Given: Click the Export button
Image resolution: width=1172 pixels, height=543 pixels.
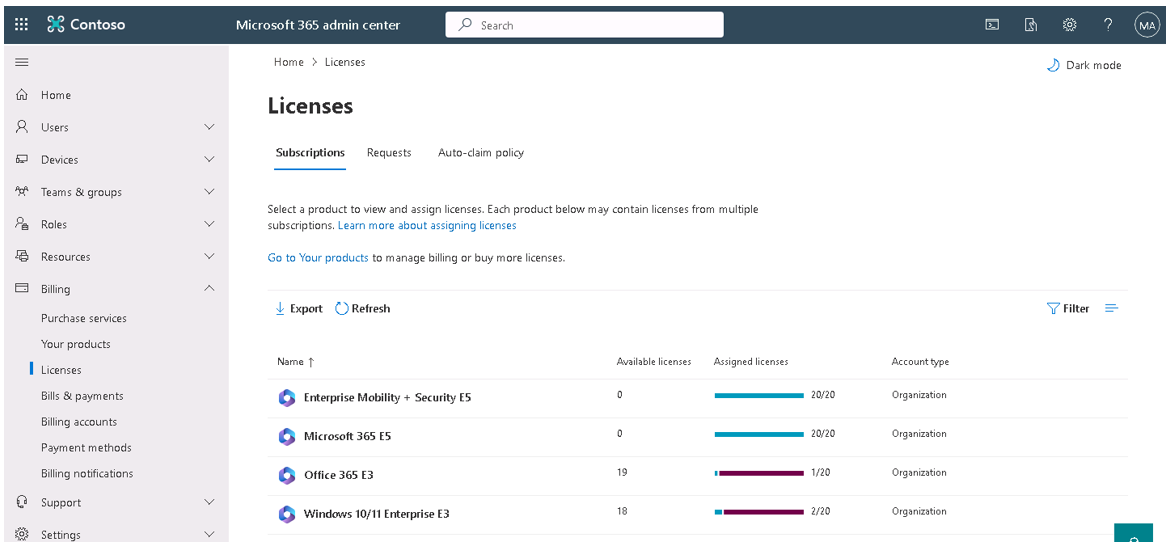Looking at the screenshot, I should coord(299,308).
